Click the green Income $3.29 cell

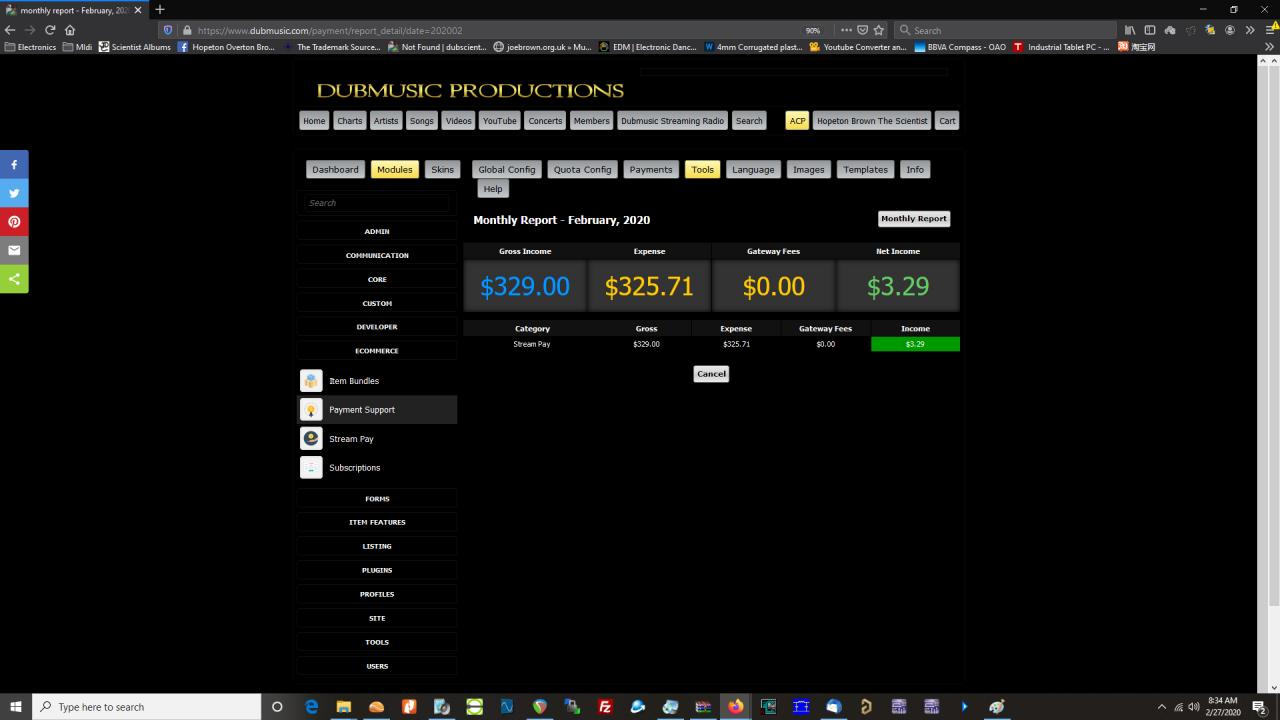coord(915,344)
